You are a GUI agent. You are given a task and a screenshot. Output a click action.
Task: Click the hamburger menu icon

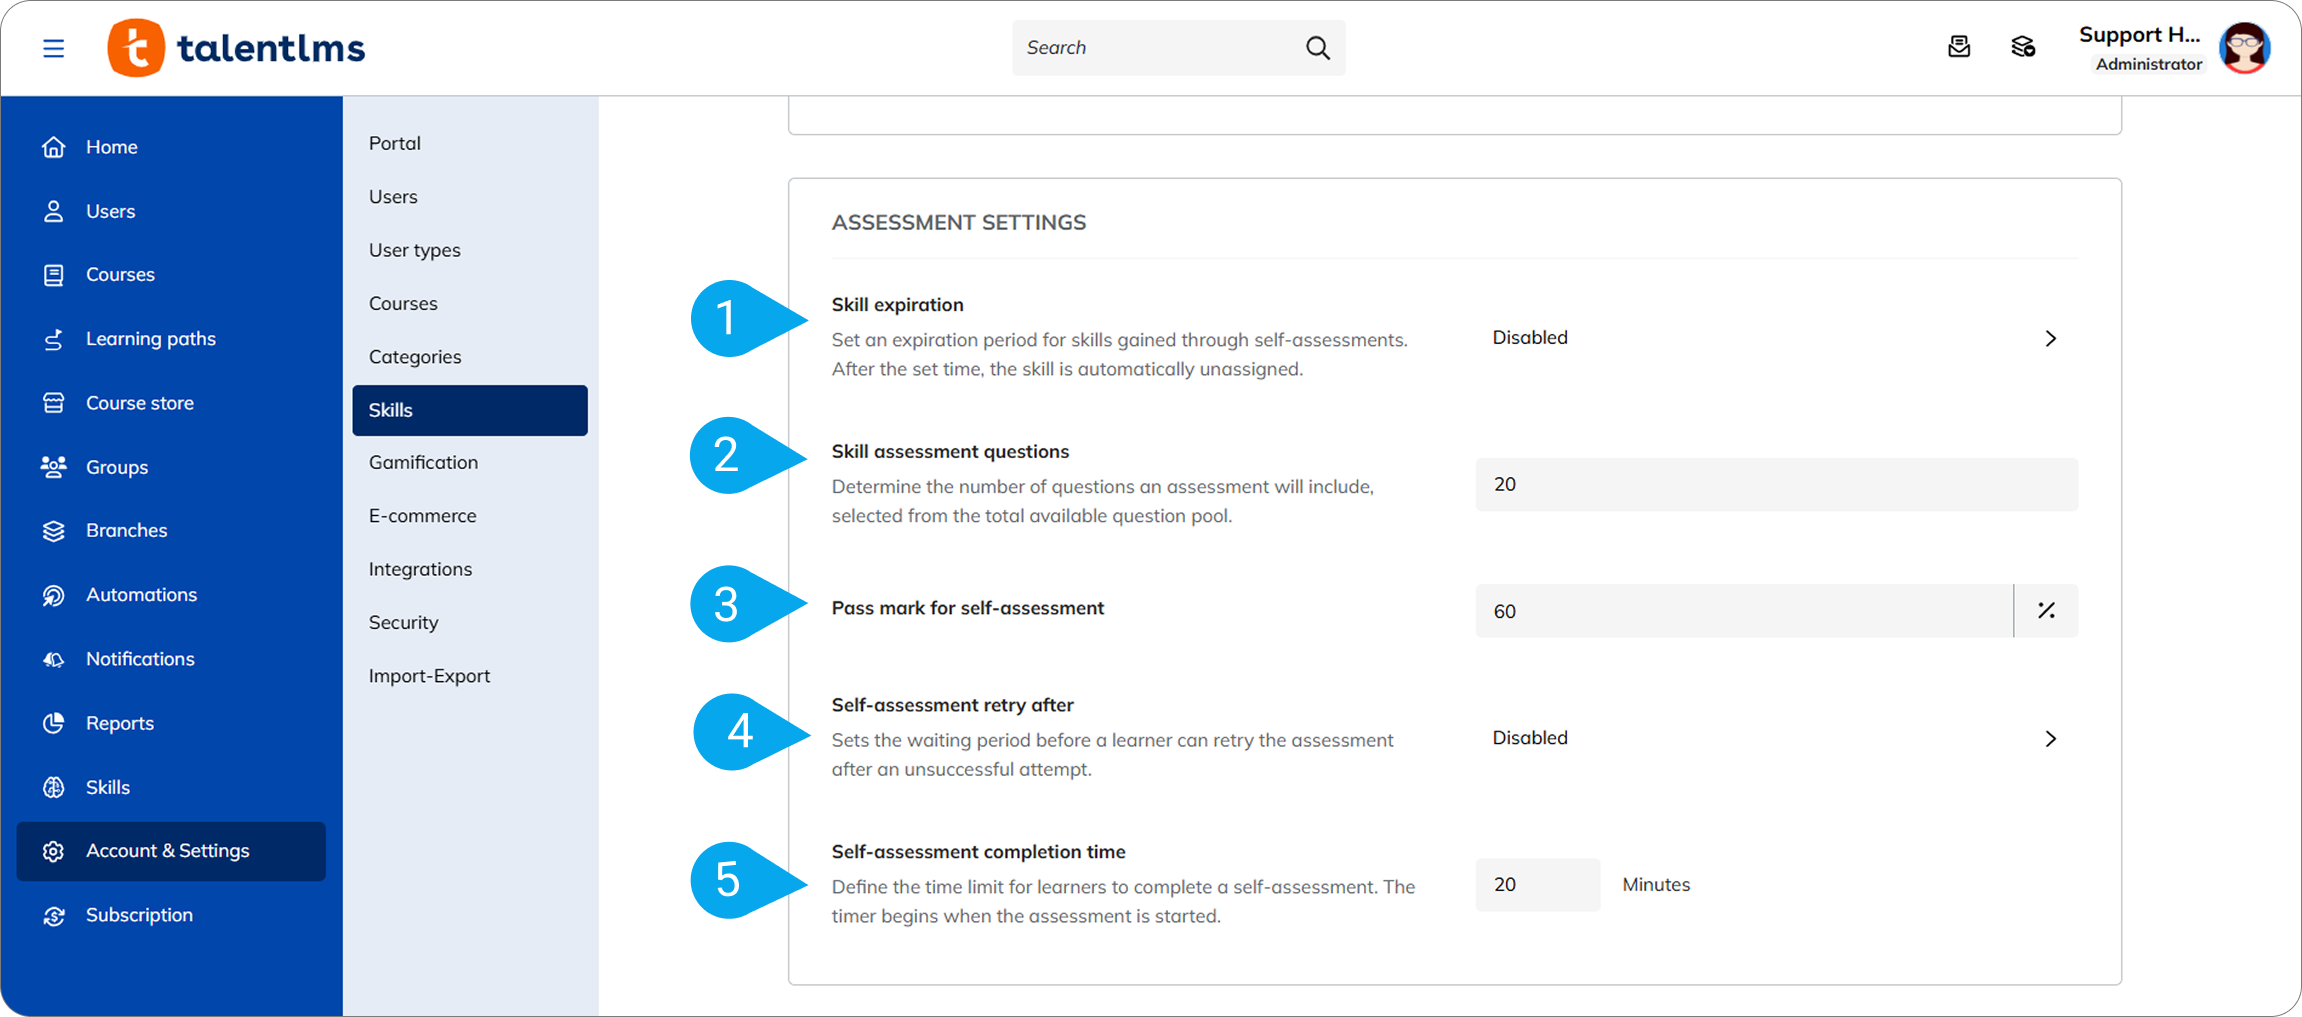pyautogui.click(x=54, y=48)
